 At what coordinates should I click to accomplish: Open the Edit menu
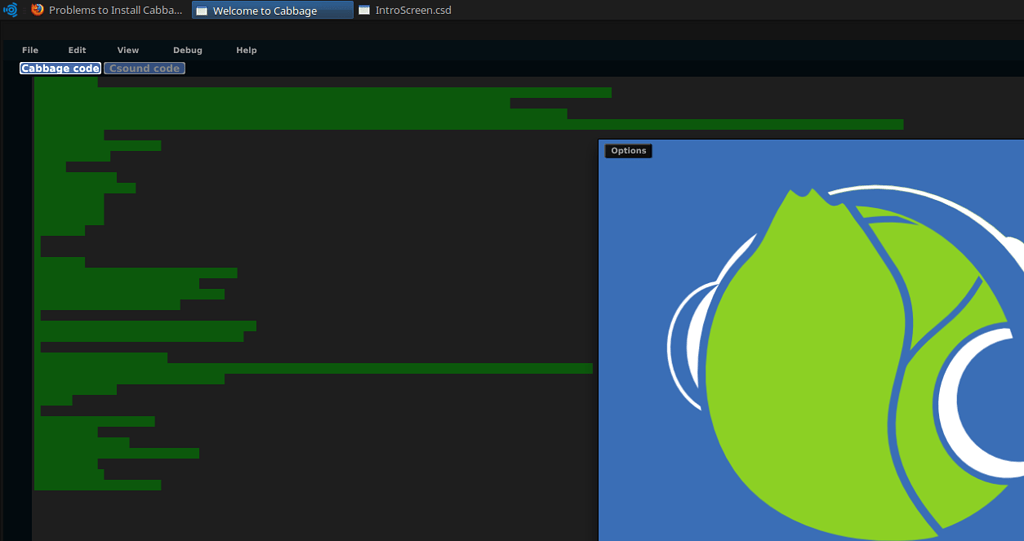click(77, 50)
